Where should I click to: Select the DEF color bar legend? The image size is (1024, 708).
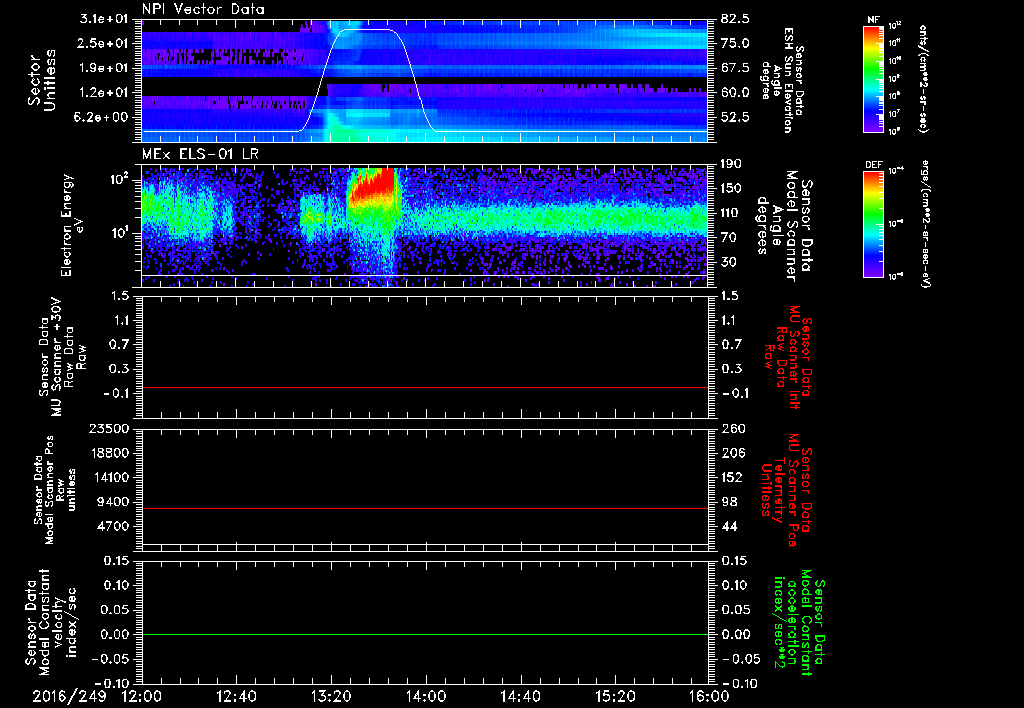pyautogui.click(x=873, y=224)
